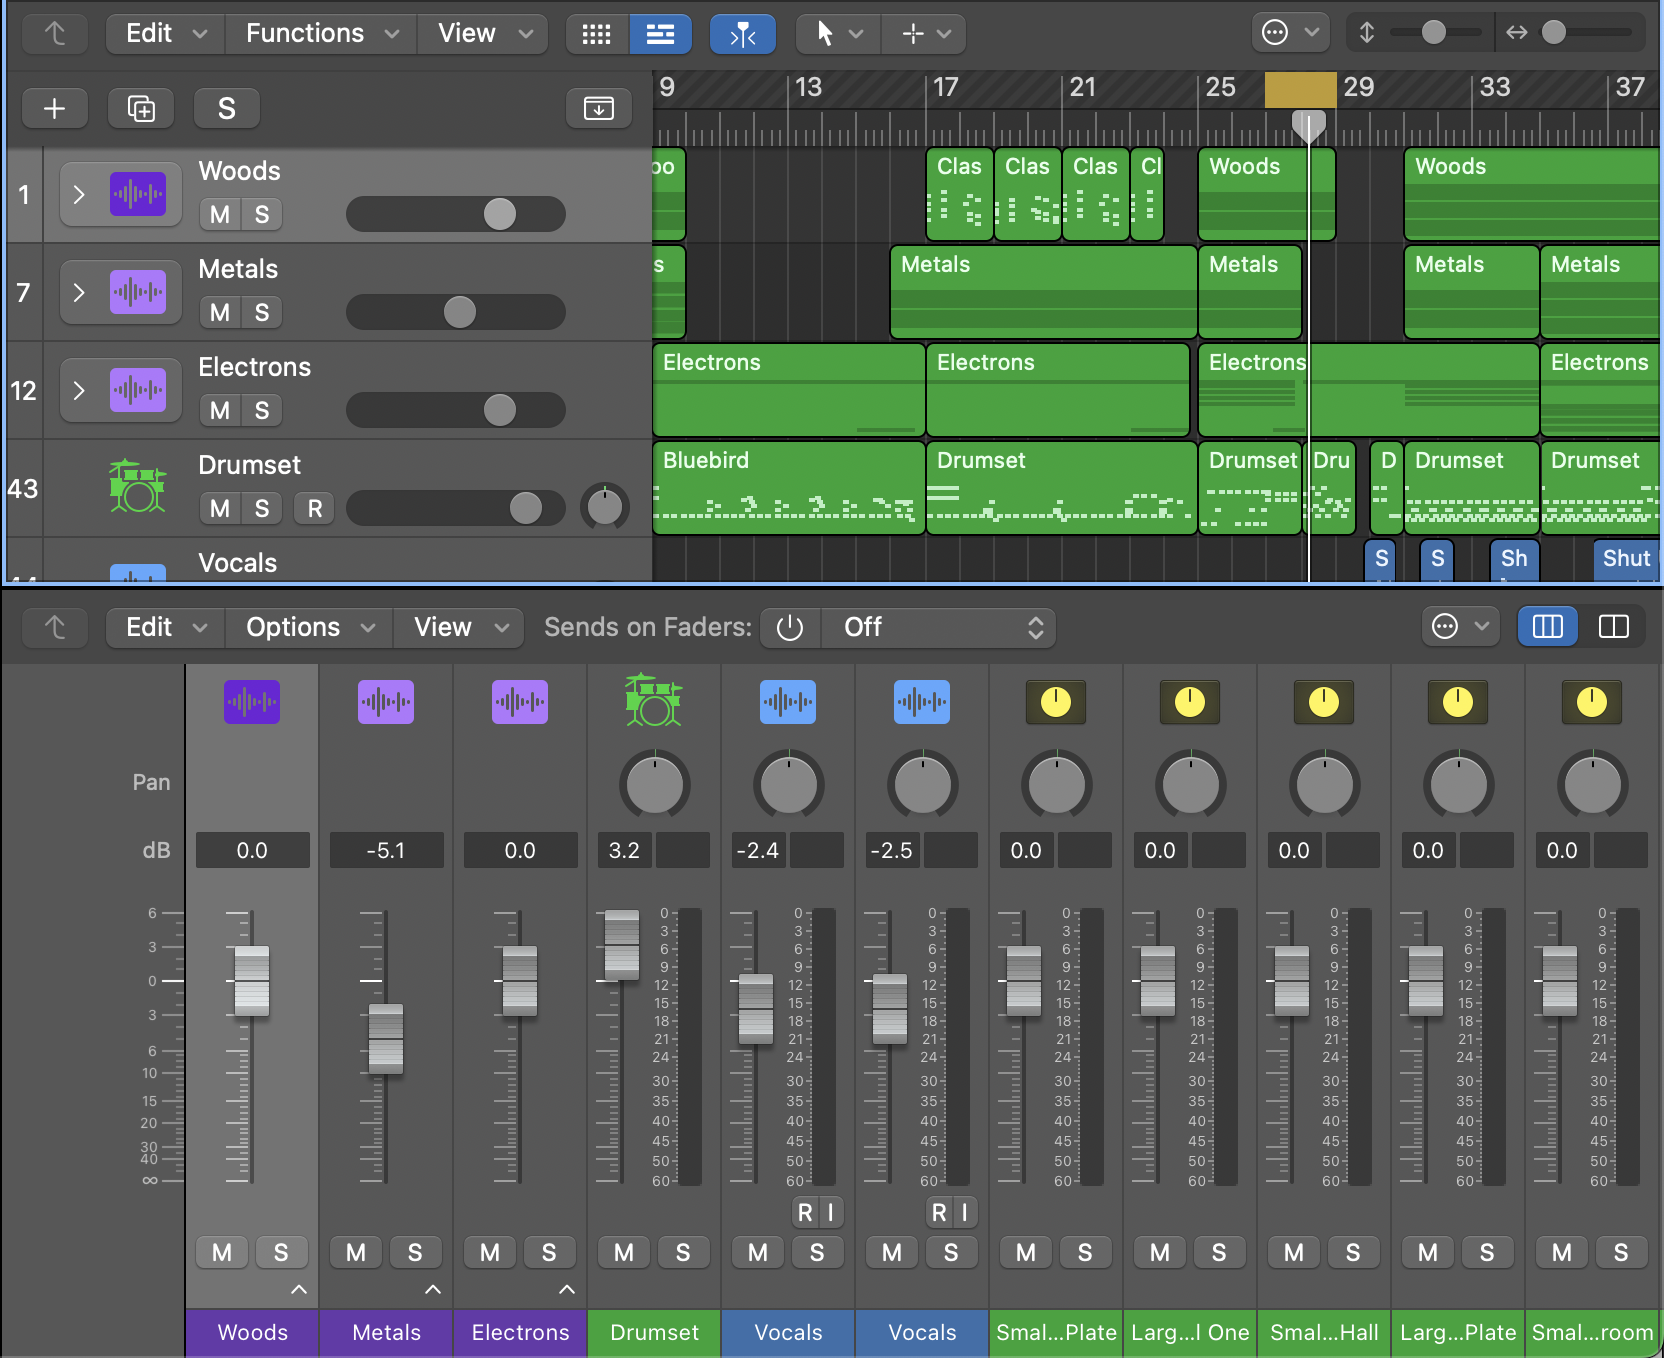The image size is (1664, 1358).
Task: Click the Woods mixer channel waveform icon
Action: coord(252,702)
